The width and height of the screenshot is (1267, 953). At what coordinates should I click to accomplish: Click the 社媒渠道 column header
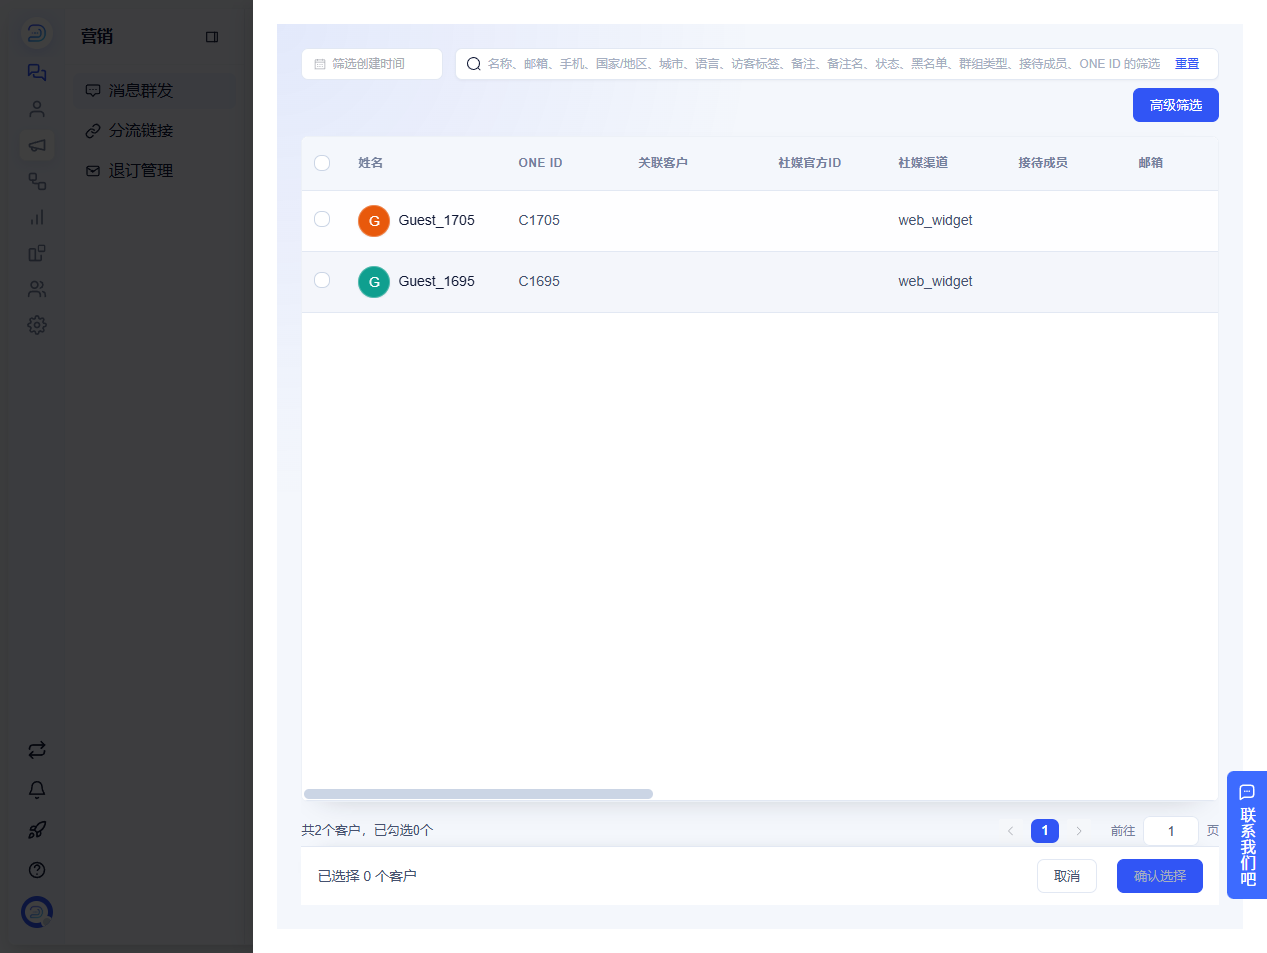(x=923, y=163)
